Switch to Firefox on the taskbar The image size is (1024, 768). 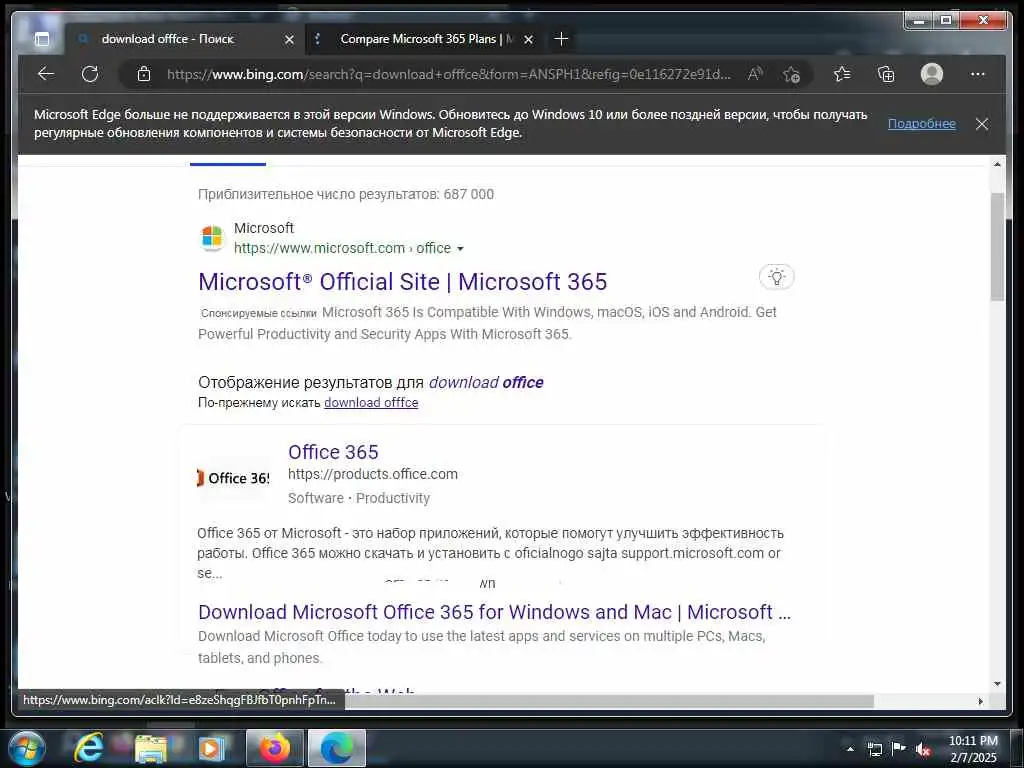(x=274, y=748)
